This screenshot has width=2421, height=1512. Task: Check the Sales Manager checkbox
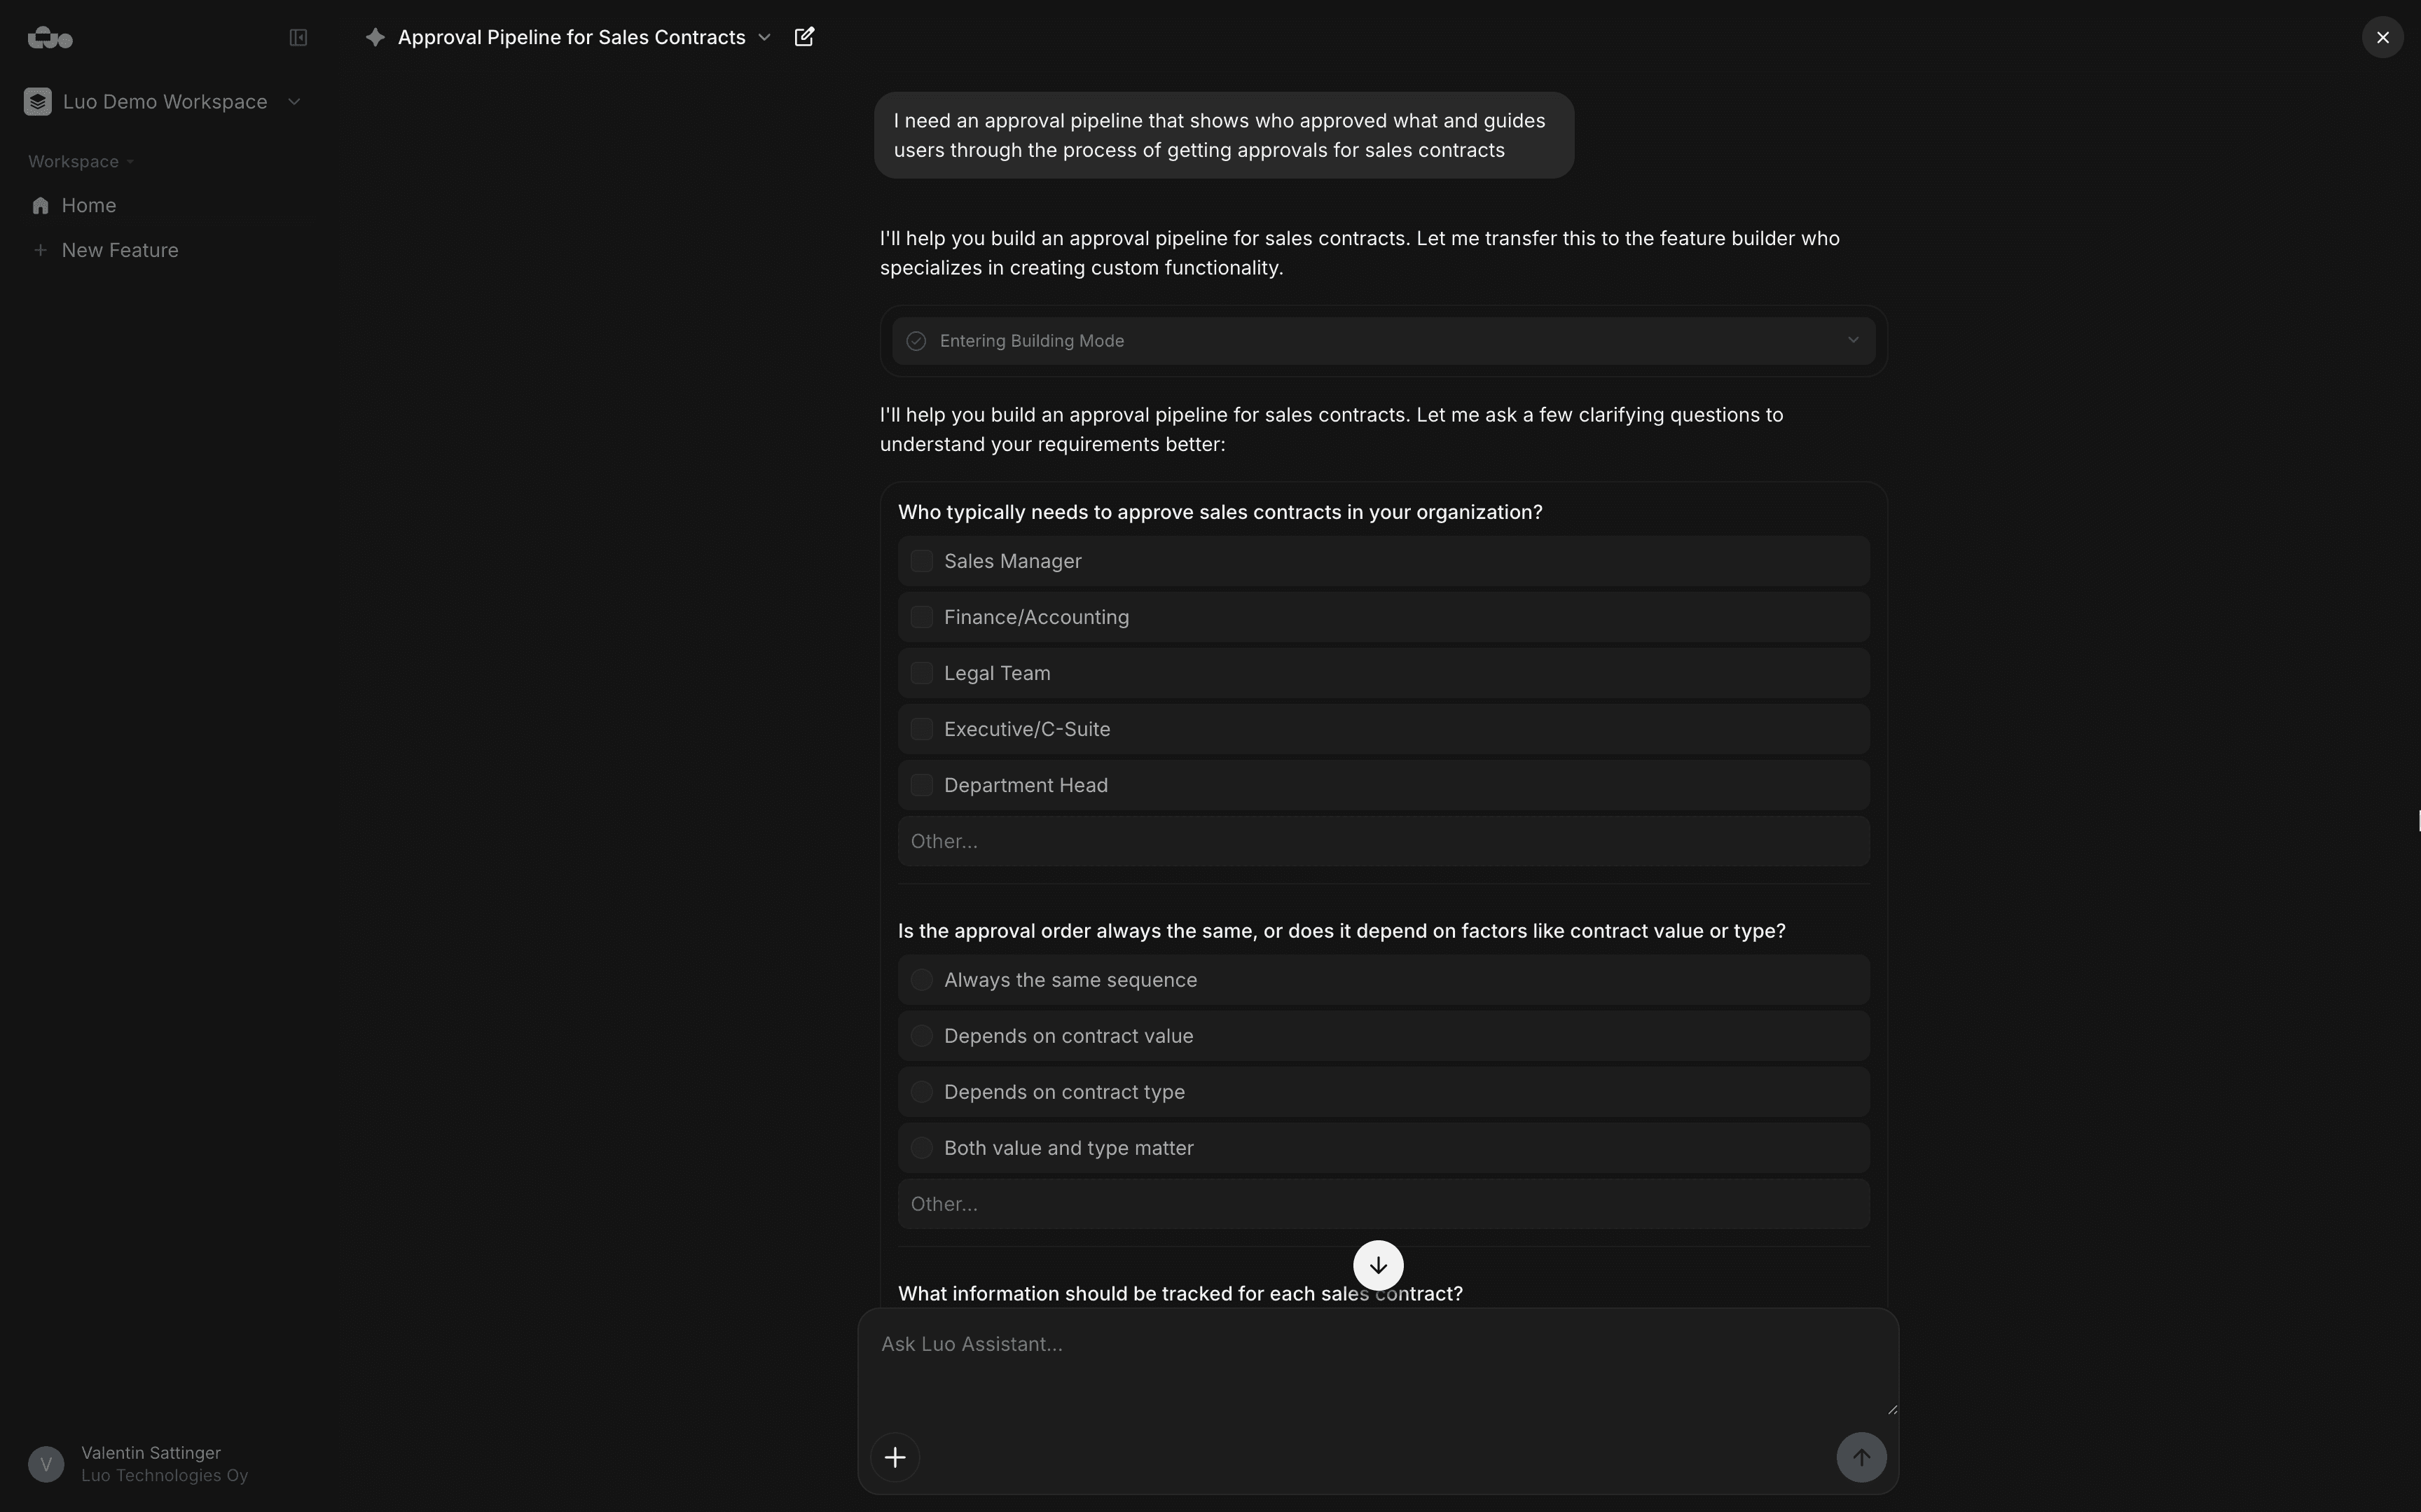922,561
